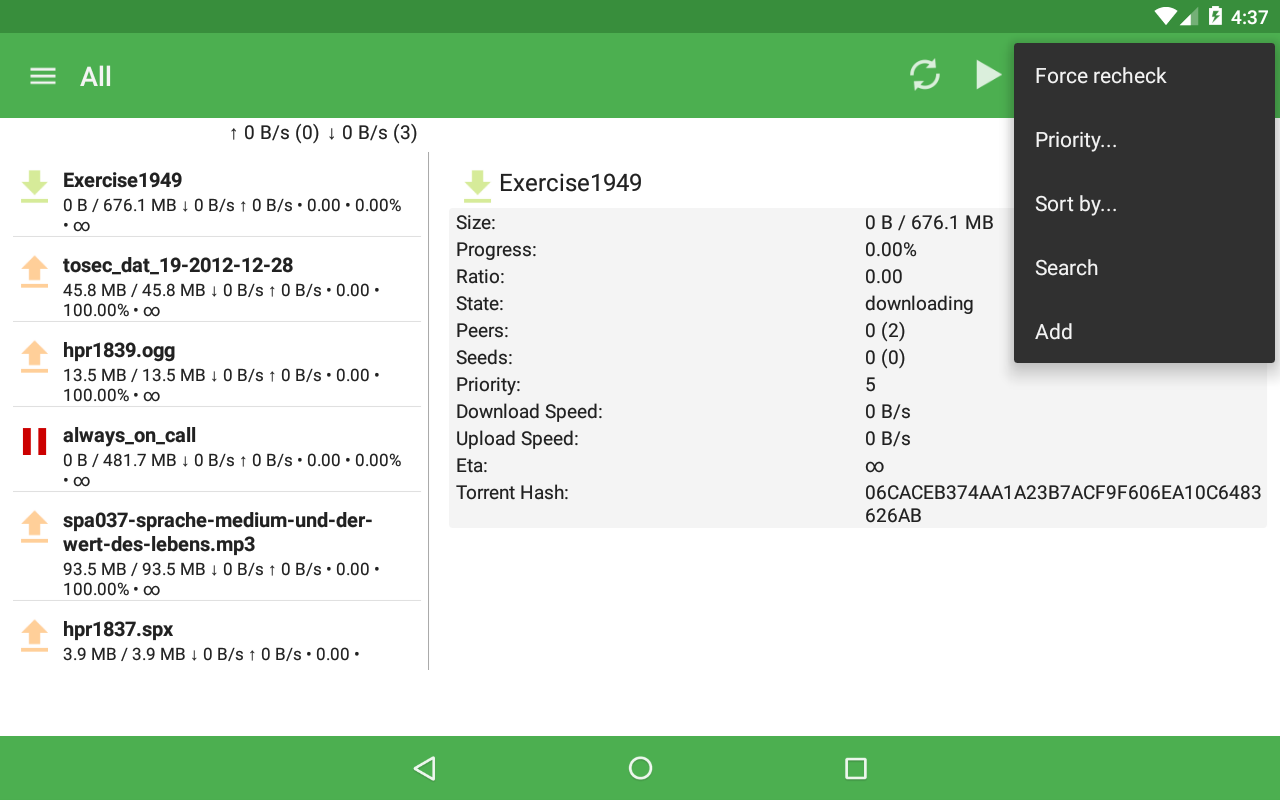This screenshot has height=800, width=1280.
Task: Tap the battery status icon
Action: coord(1215,16)
